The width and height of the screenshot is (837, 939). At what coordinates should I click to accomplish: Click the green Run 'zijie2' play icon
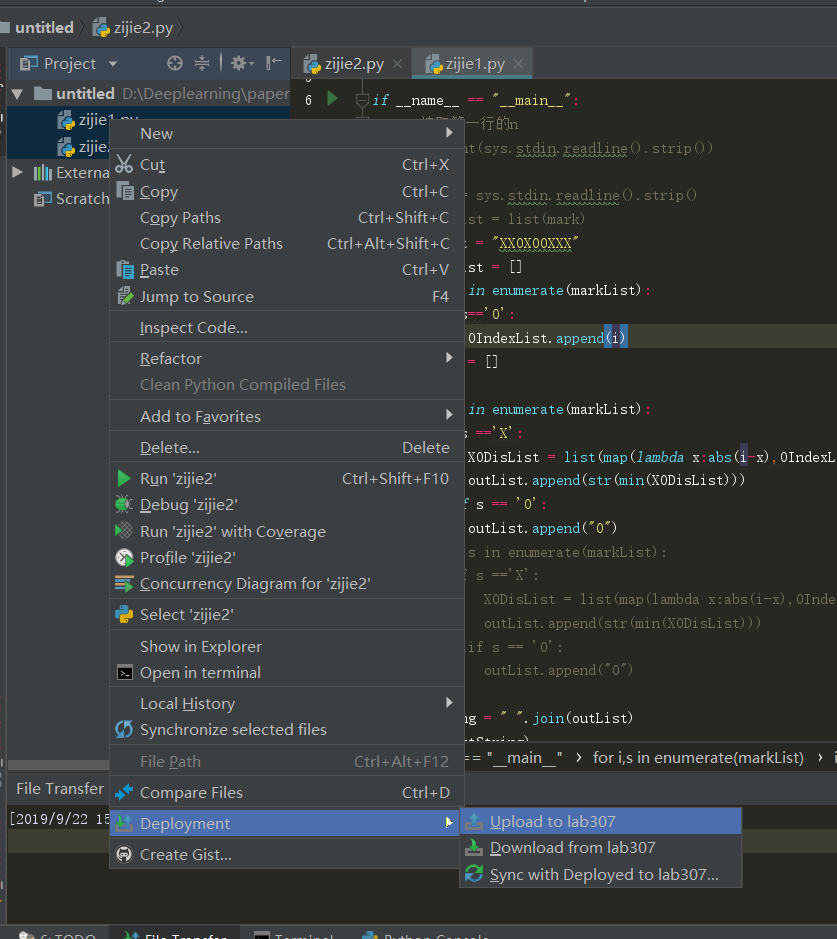click(x=124, y=478)
